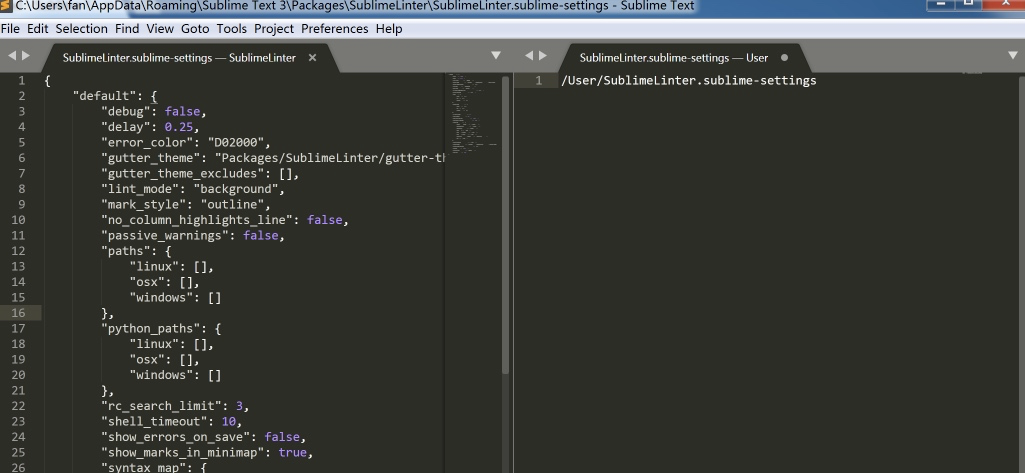Open the Edit menu
This screenshot has height=473, width=1025.
pyautogui.click(x=37, y=29)
